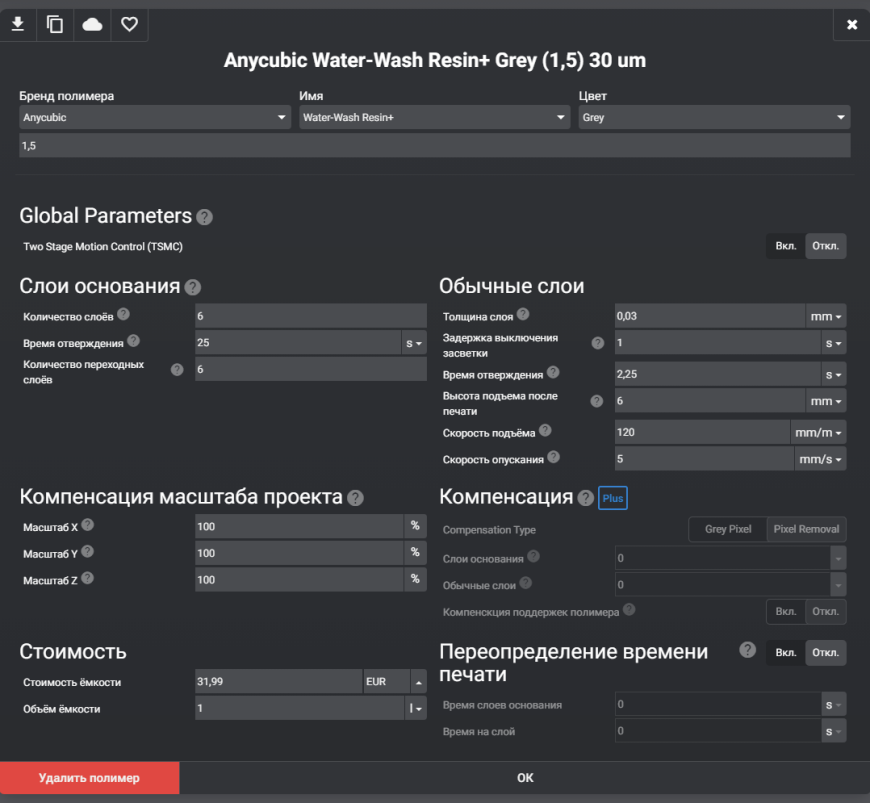The height and width of the screenshot is (803, 870).
Task: Select Pixel Removal compensation type
Action: point(806,529)
